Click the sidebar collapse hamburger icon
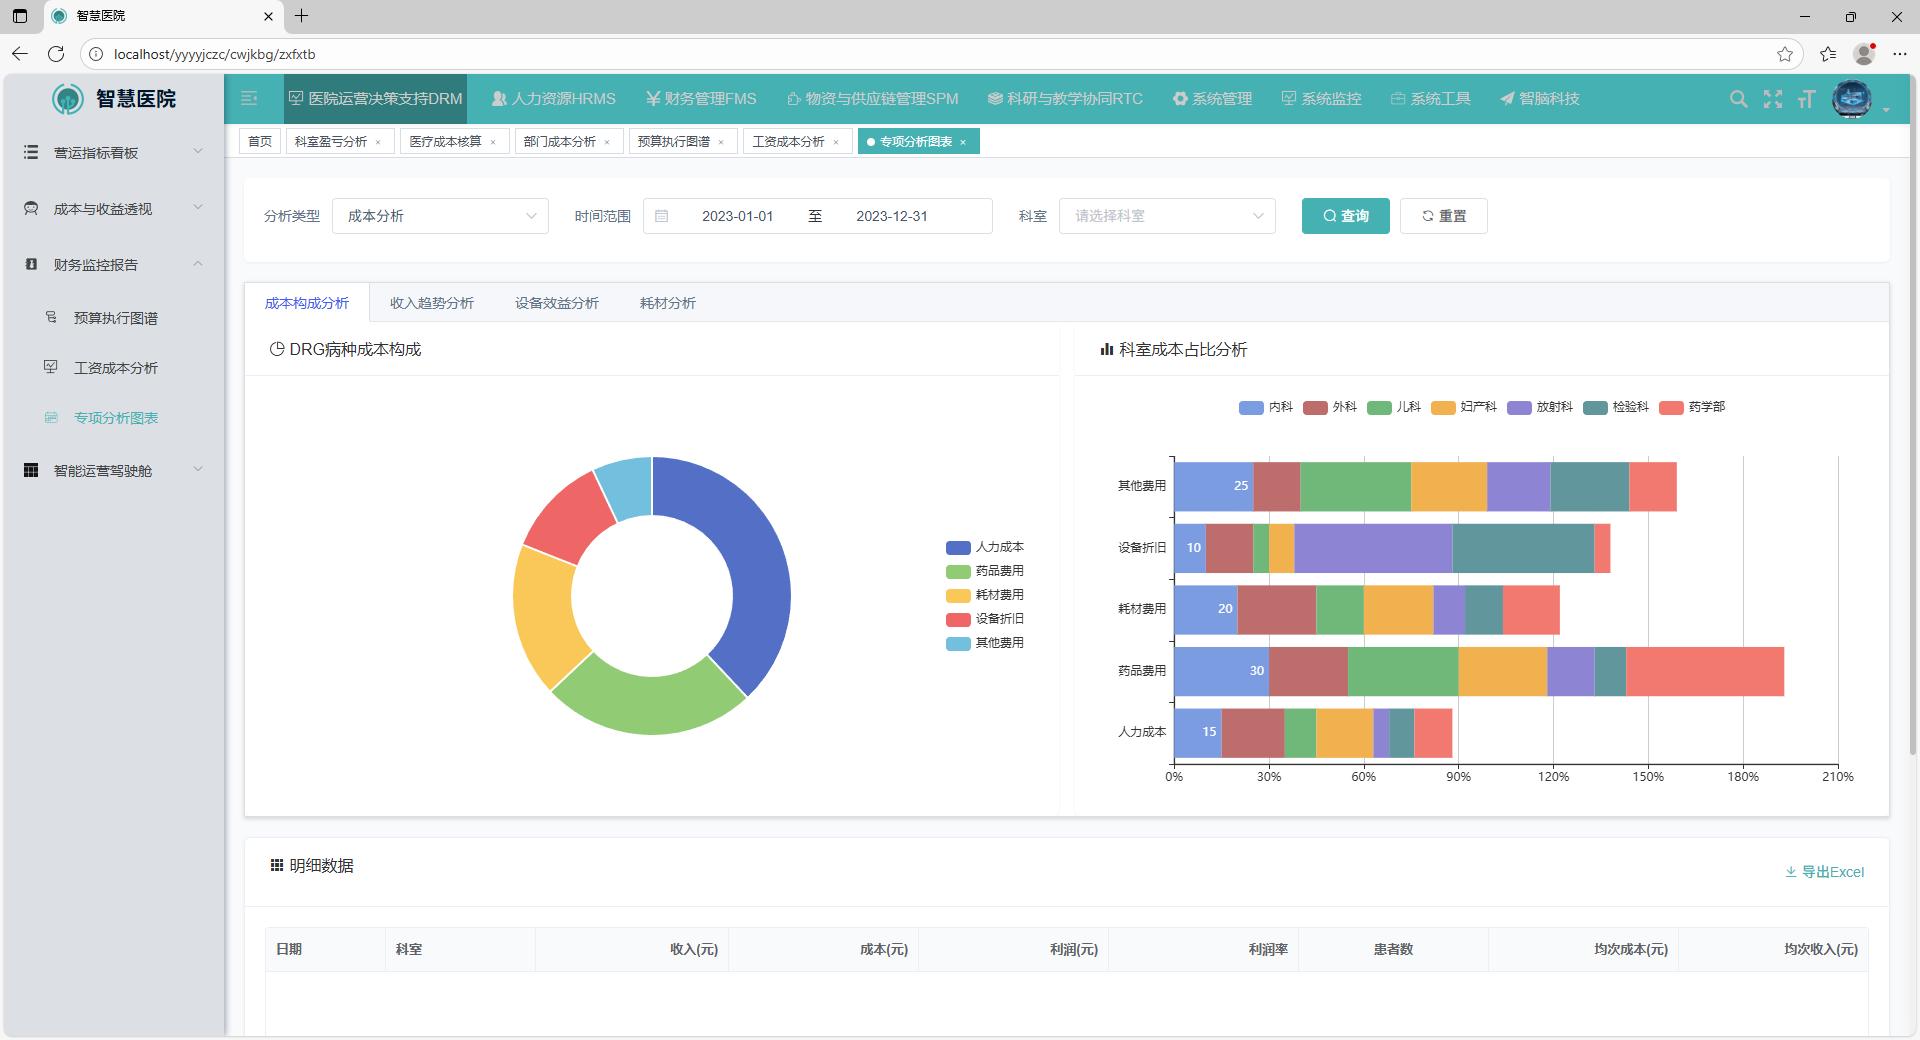Screen dimensions: 1920x1040 pyautogui.click(x=249, y=98)
